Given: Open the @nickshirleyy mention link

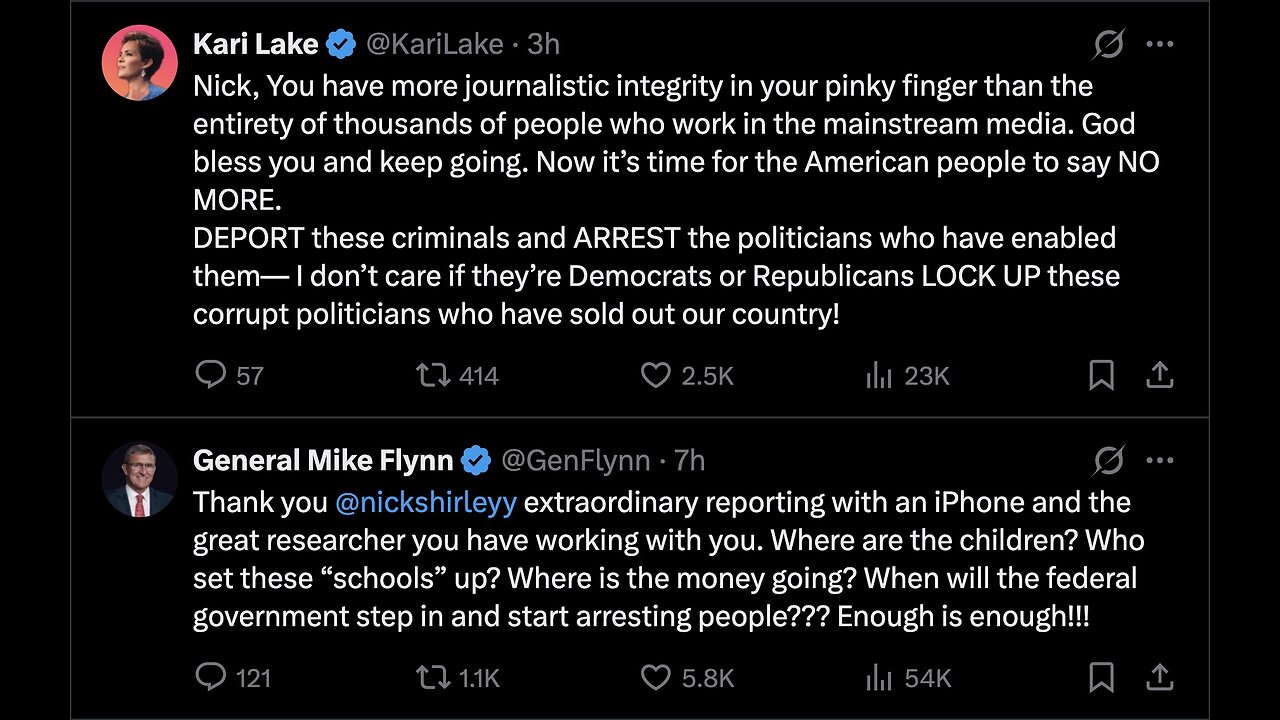Looking at the screenshot, I should pyautogui.click(x=425, y=502).
